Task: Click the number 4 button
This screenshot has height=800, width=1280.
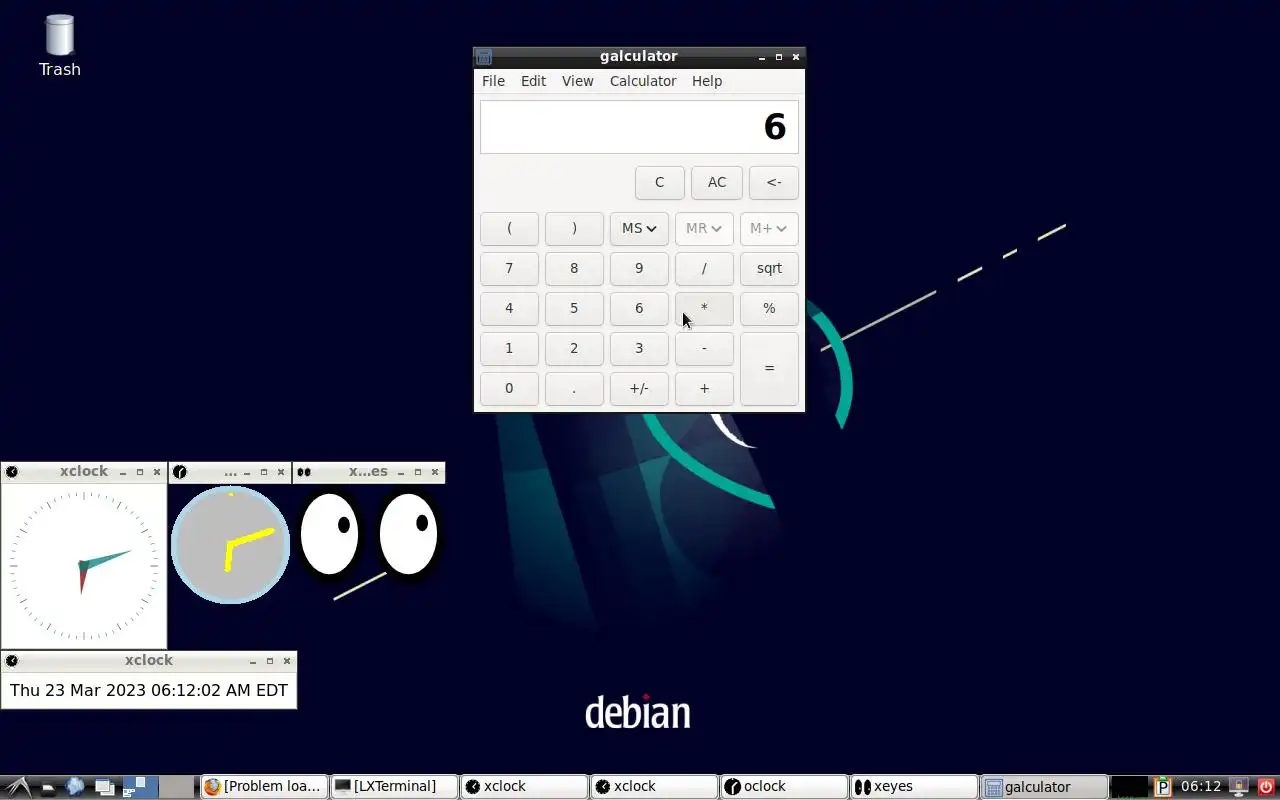Action: (x=509, y=308)
